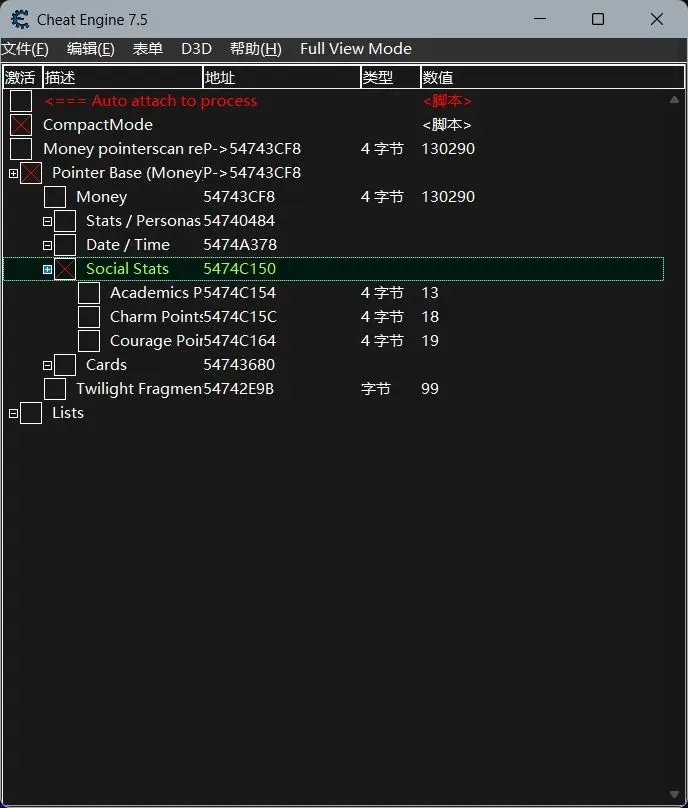Freeze Twilight Fragments value checkbox
The image size is (688, 808).
click(x=55, y=389)
